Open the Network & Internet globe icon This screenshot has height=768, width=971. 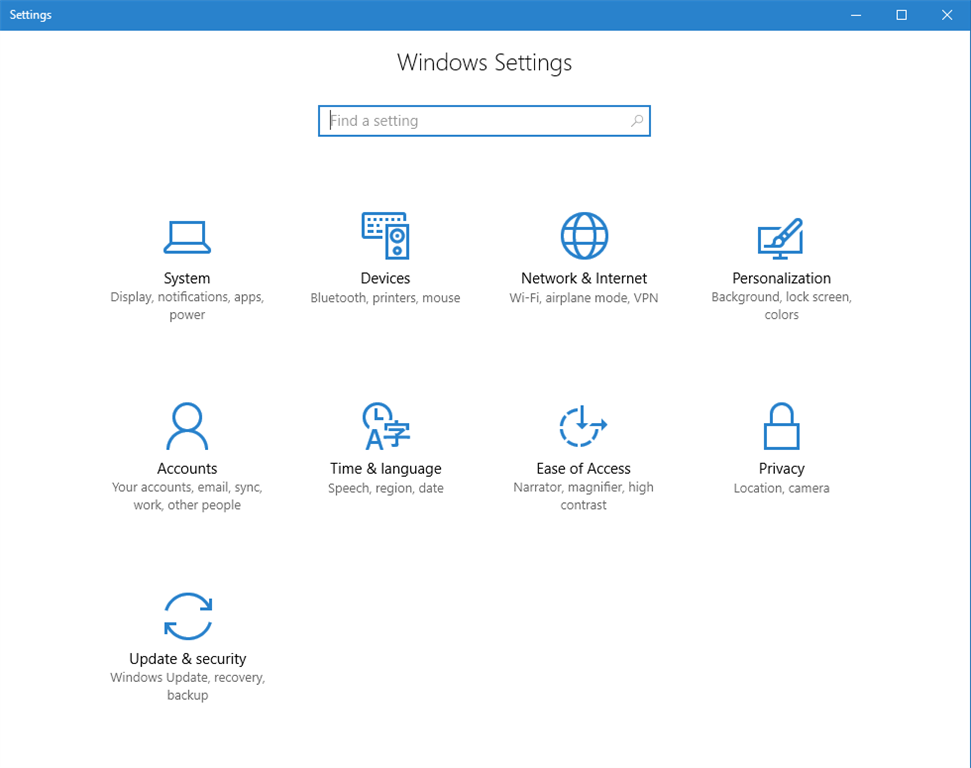pyautogui.click(x=584, y=236)
